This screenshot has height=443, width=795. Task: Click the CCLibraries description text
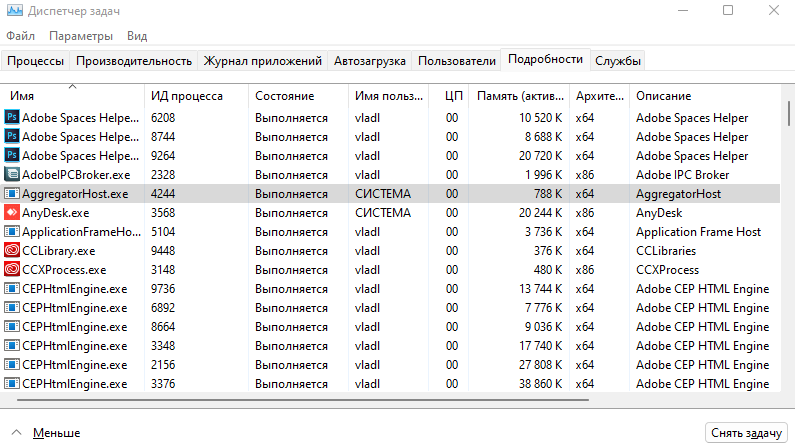pos(666,251)
